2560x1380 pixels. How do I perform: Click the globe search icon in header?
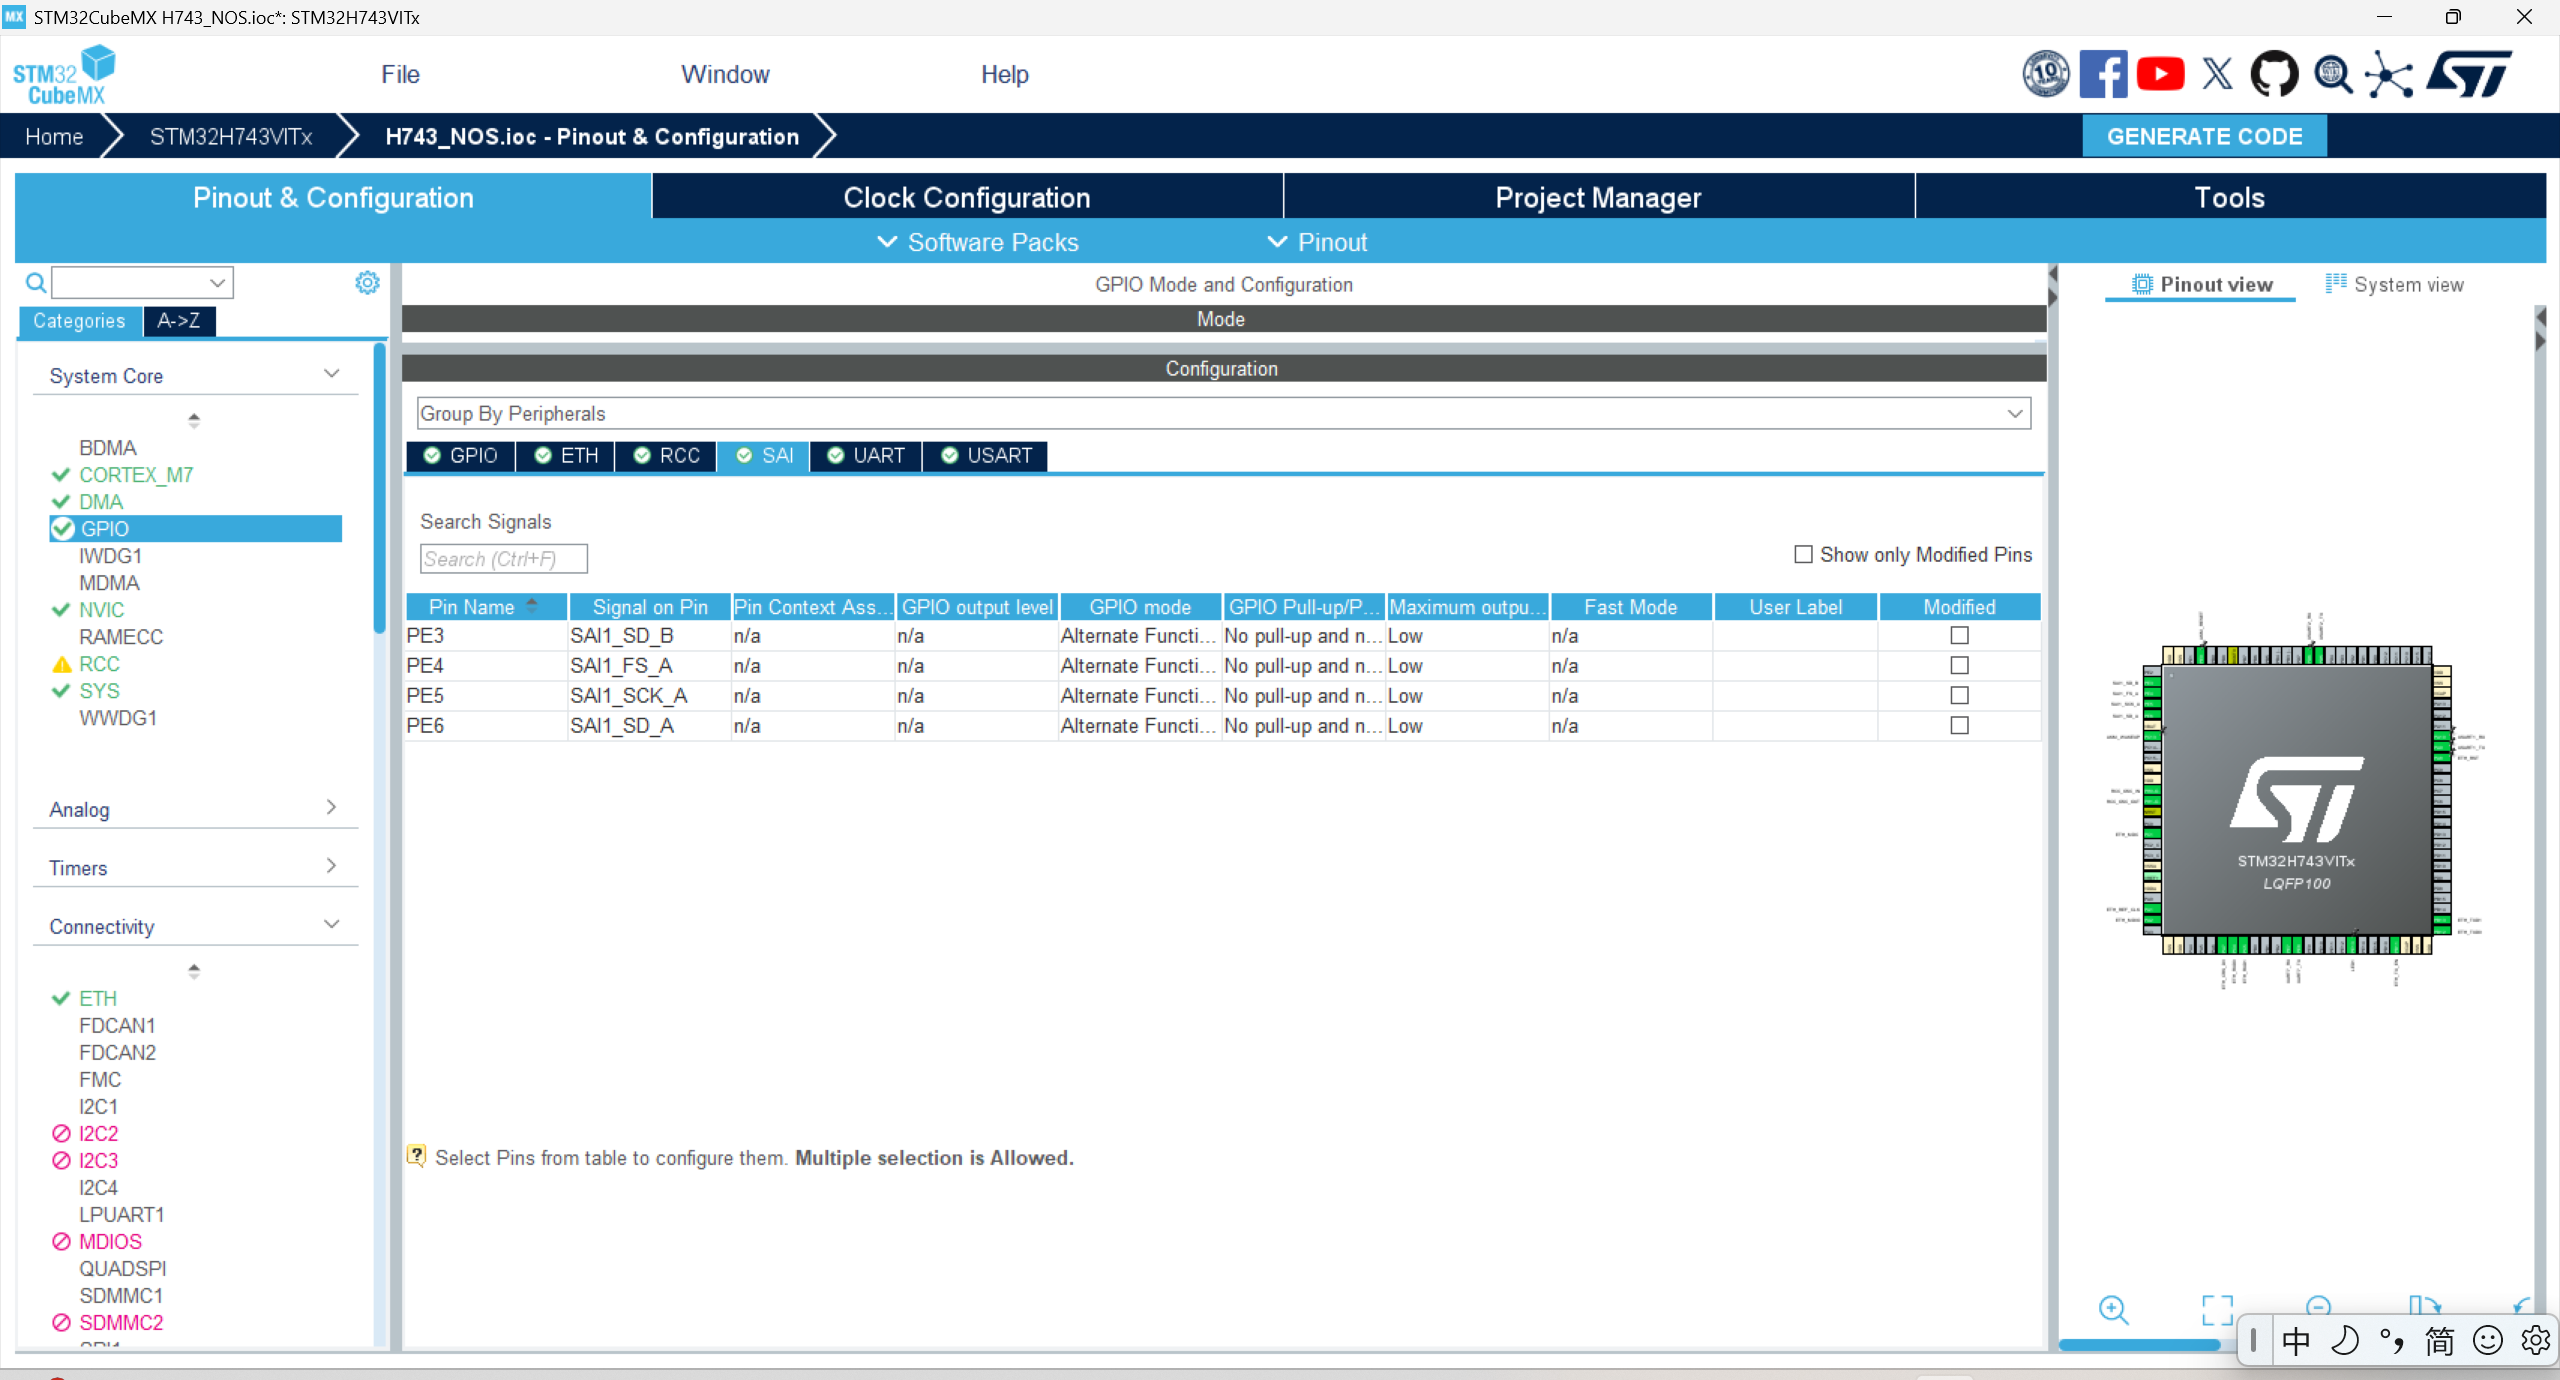(x=2333, y=75)
